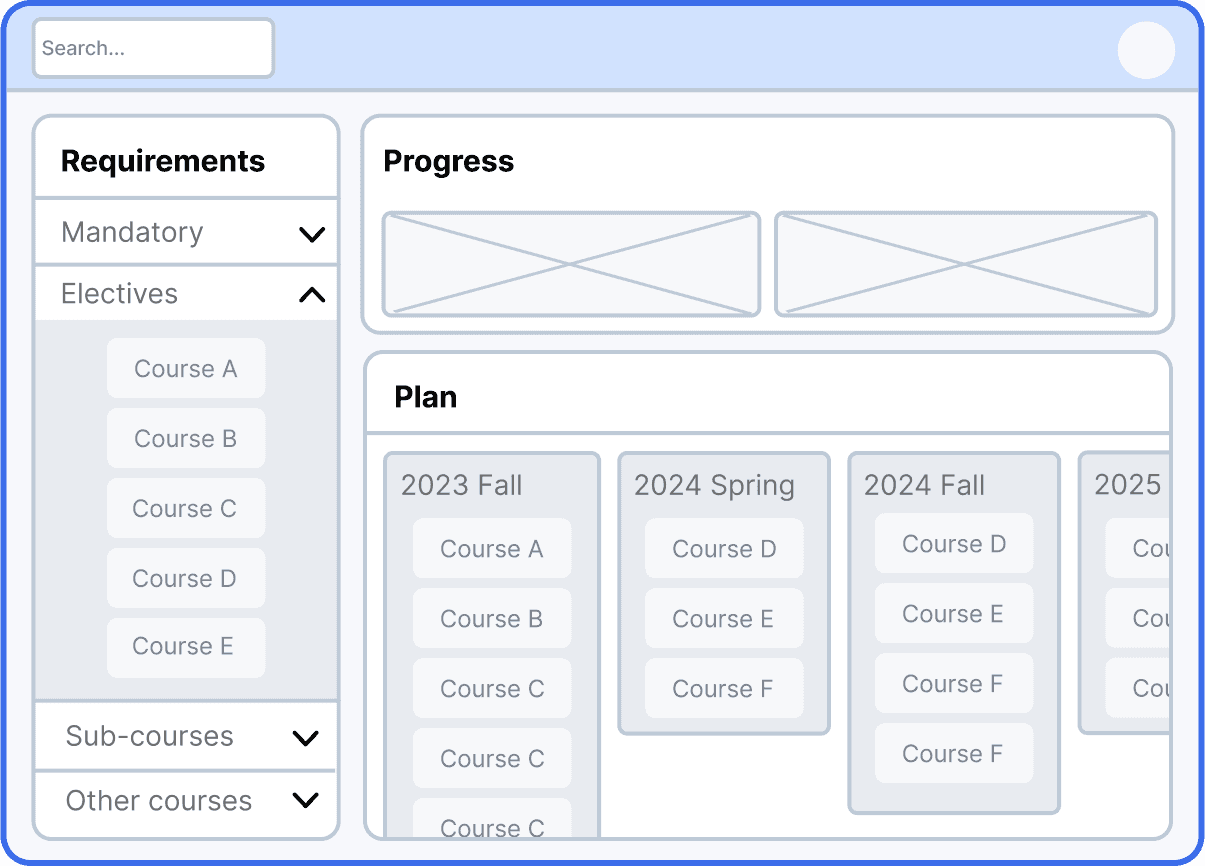
Task: Expand the Sub-courses chevron
Action: [x=305, y=739]
